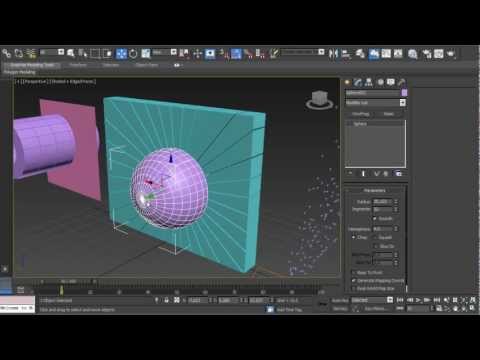
Task: Choose the Bind to Space Warp tool
Action: [x=31, y=53]
